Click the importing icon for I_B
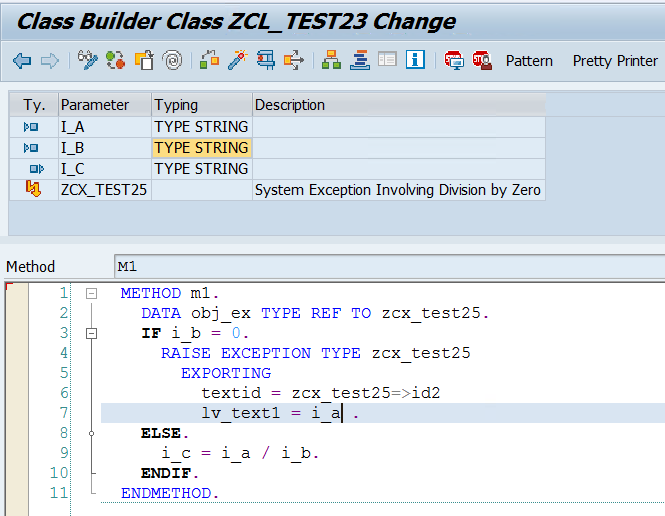Screen dimensions: 665x516 [x=31, y=148]
